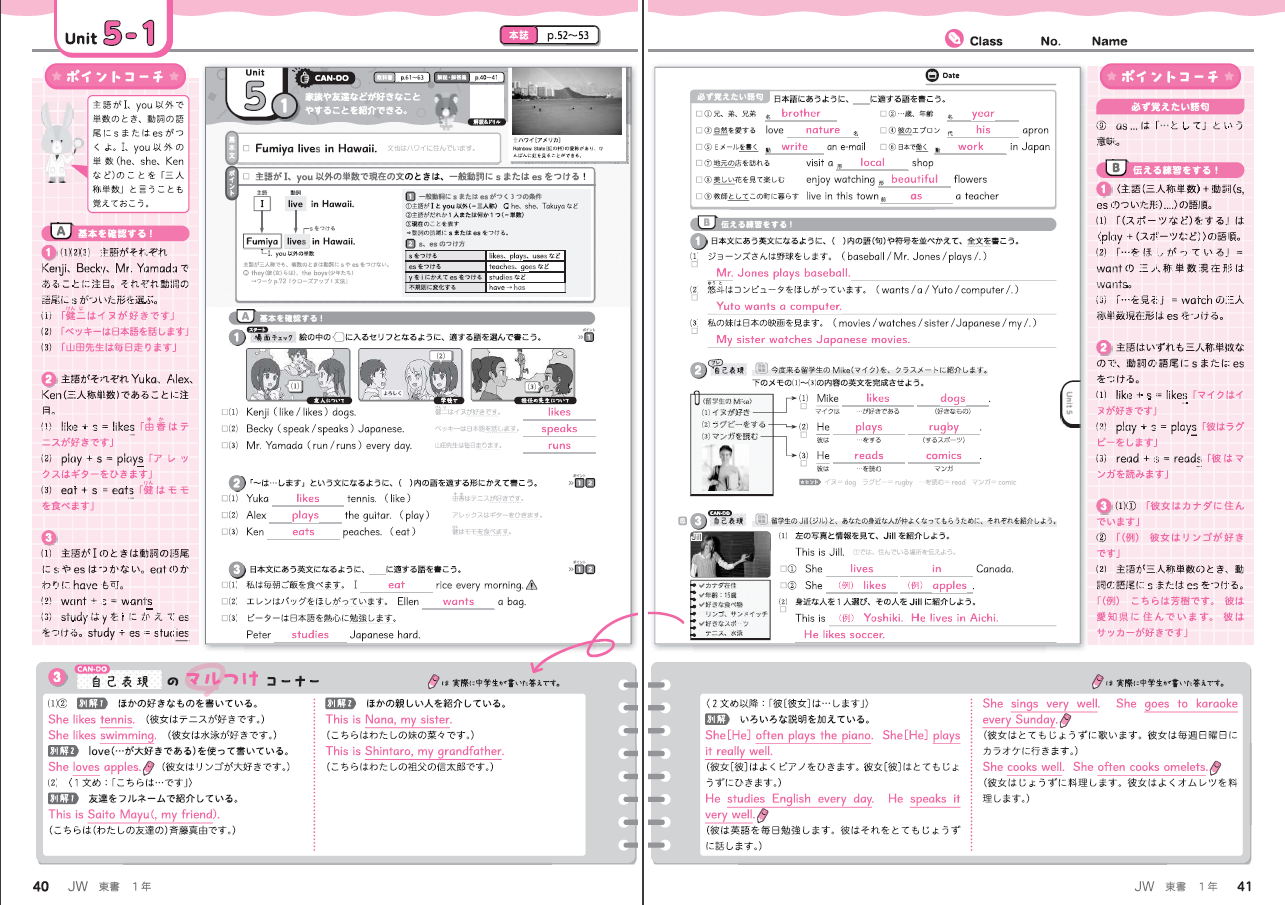Click the 本誌 p.52~53 page reference badge
Image resolution: width=1285 pixels, height=905 pixels.
552,36
